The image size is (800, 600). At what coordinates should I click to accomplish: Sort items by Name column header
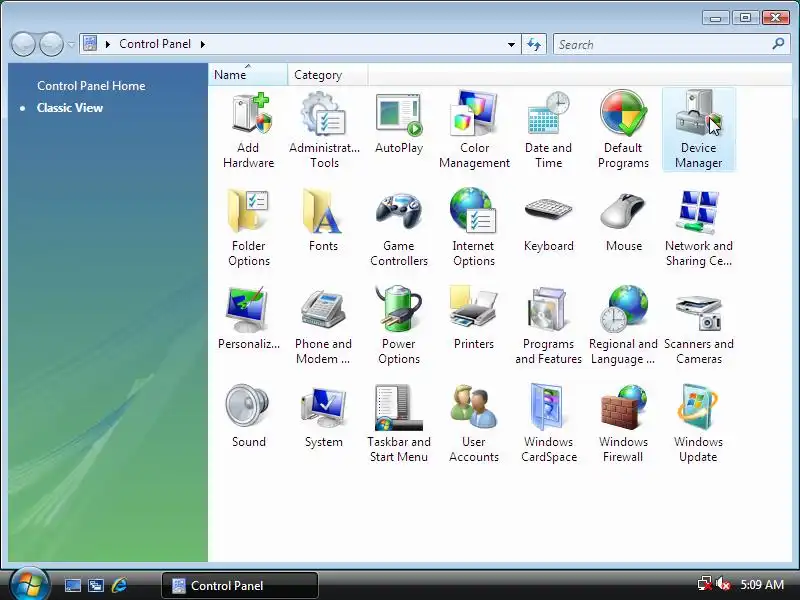click(x=248, y=75)
